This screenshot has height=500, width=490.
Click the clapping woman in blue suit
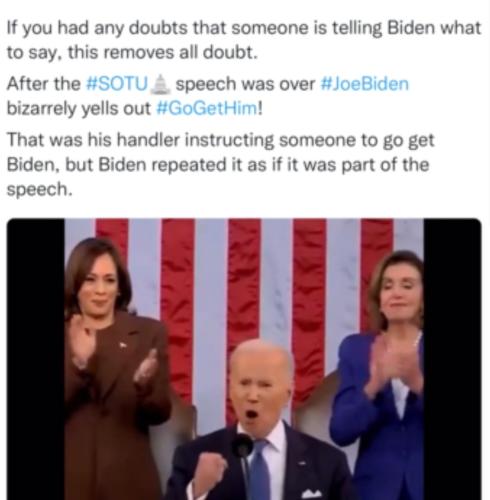click(380, 375)
